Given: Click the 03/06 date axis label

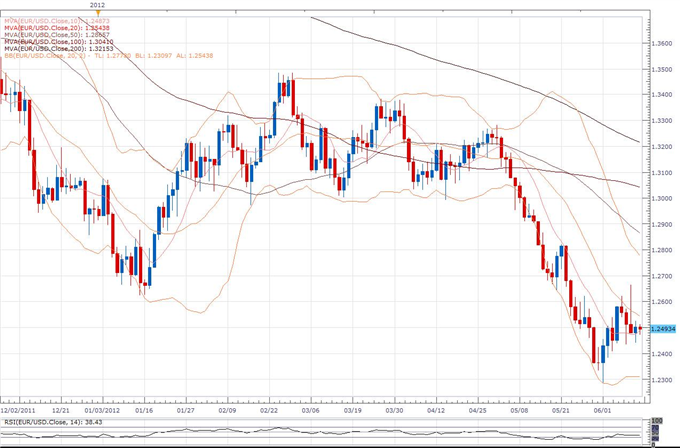Looking at the screenshot, I should click(x=311, y=410).
